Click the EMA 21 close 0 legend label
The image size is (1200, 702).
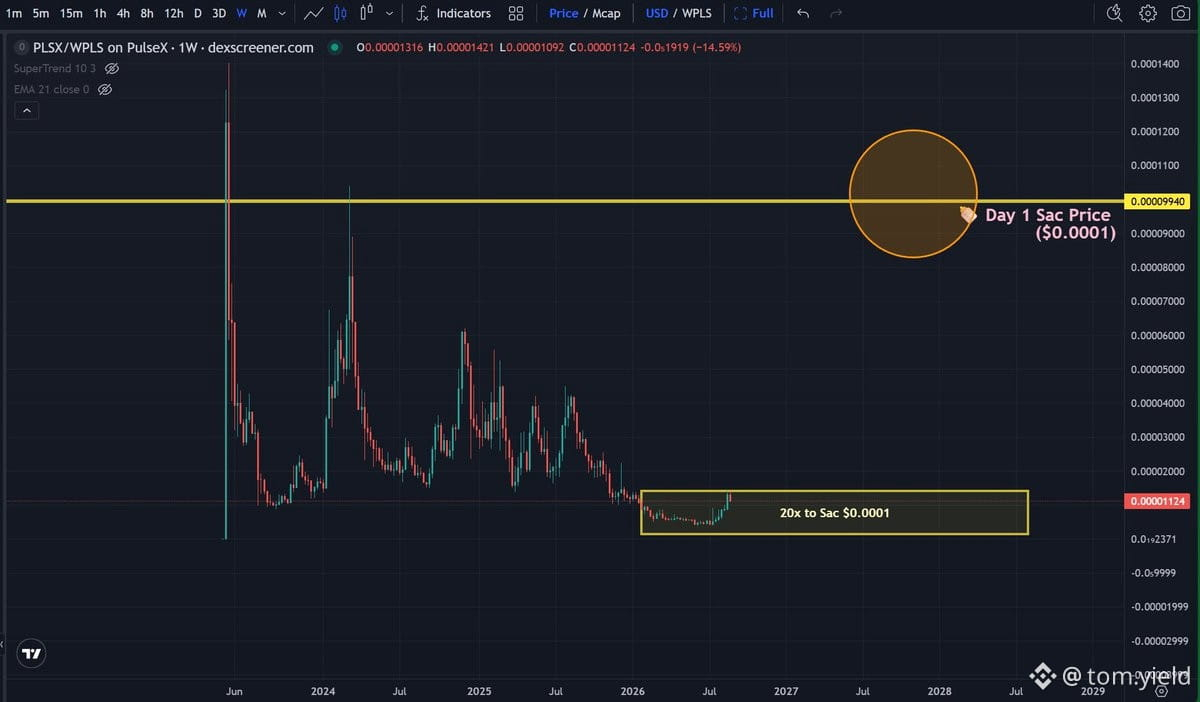point(52,89)
